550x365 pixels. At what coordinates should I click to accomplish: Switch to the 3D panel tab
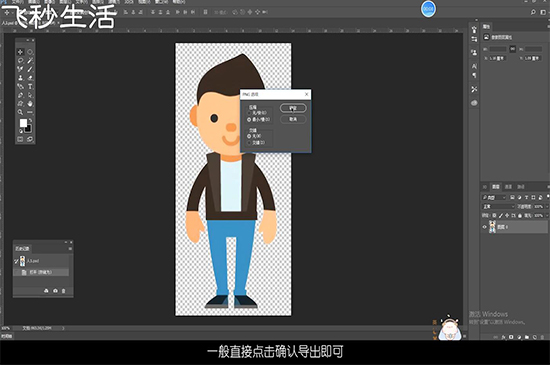(485, 187)
